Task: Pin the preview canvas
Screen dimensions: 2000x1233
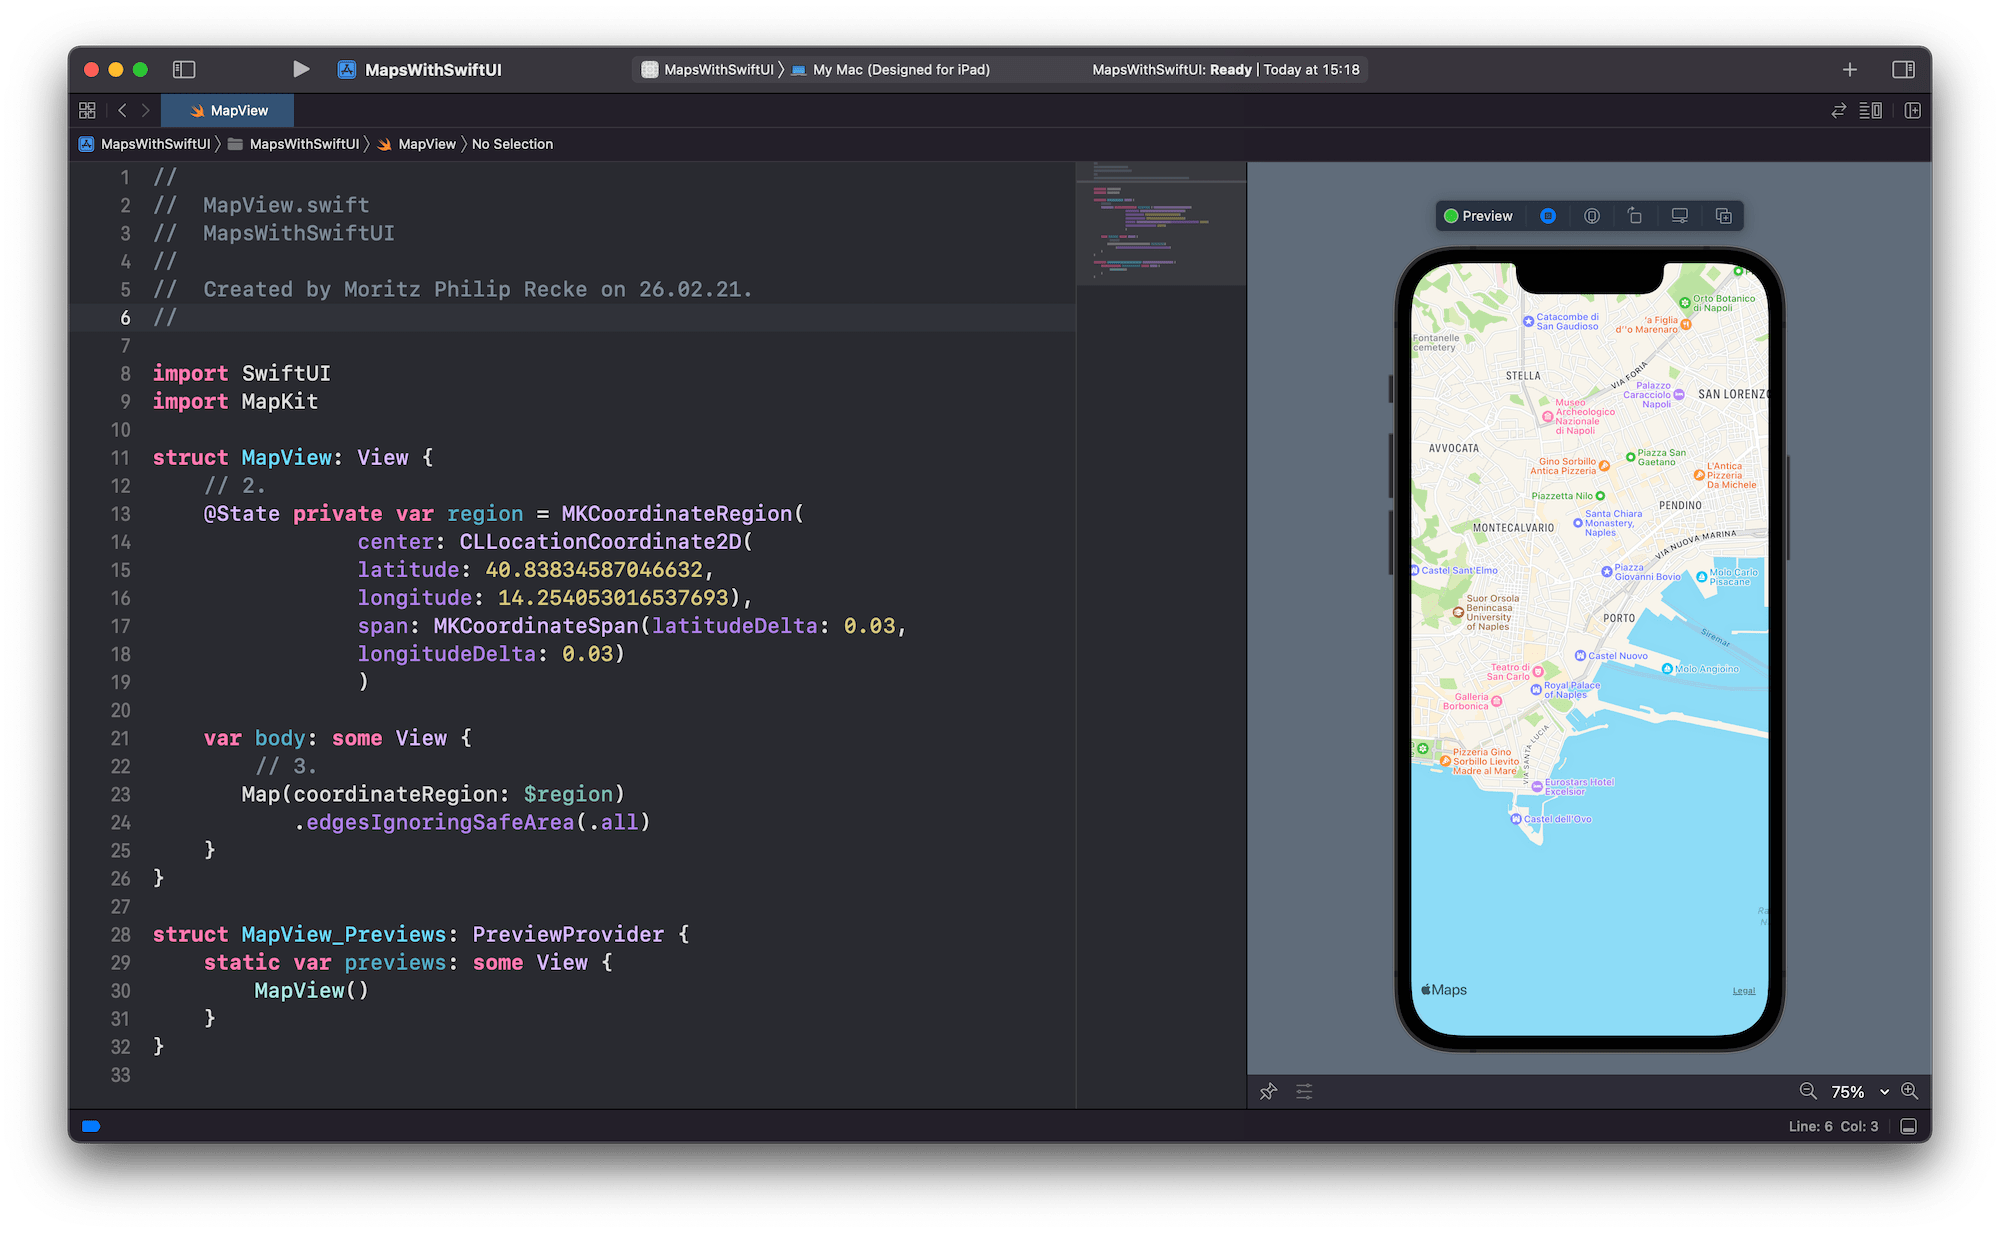Action: 1268,1091
